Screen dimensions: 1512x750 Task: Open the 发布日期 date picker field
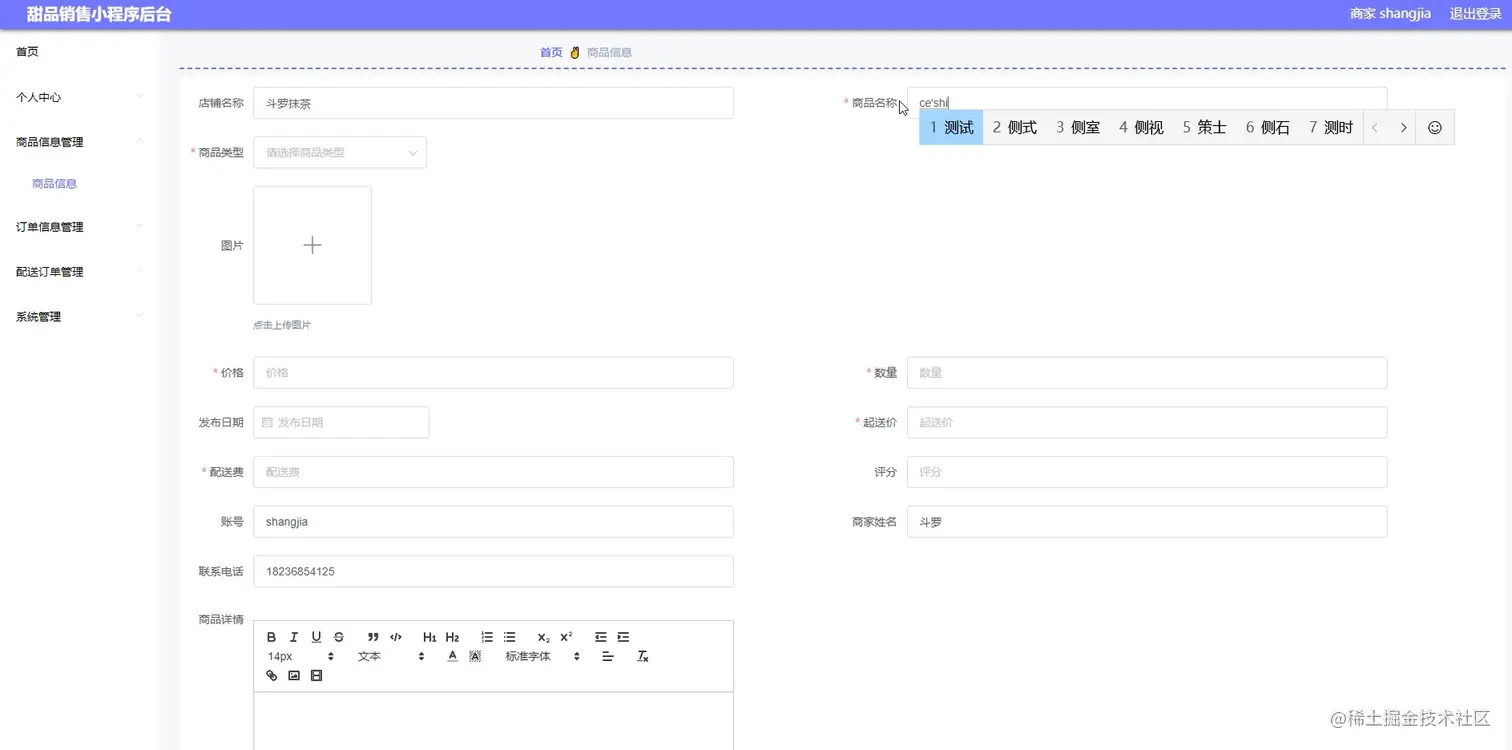point(341,422)
